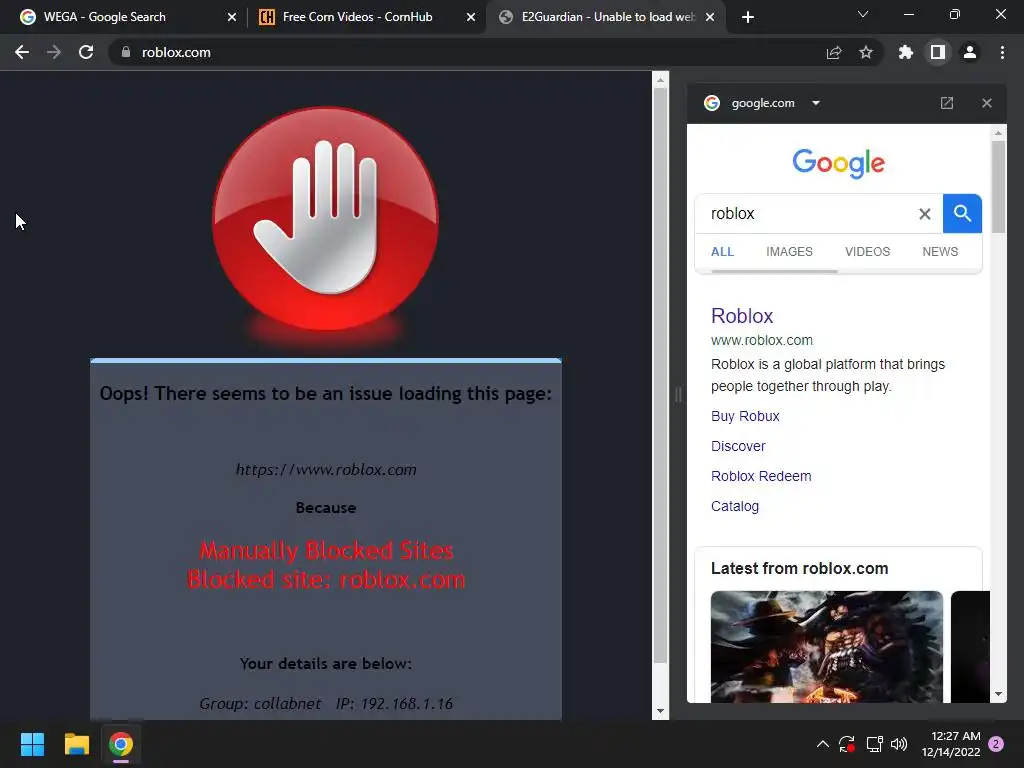Click the Group: collabnet IP details text
The width and height of the screenshot is (1024, 768).
click(x=326, y=703)
